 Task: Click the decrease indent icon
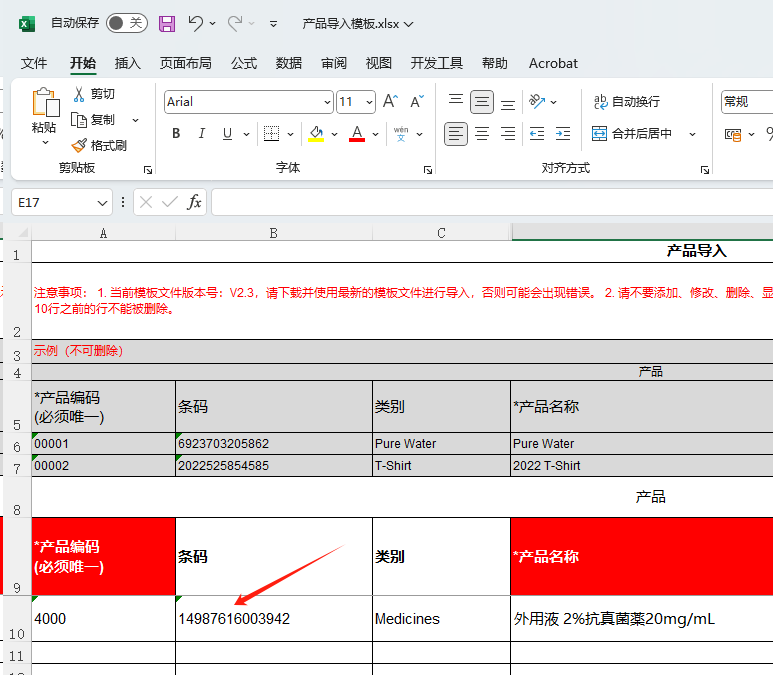click(x=537, y=134)
